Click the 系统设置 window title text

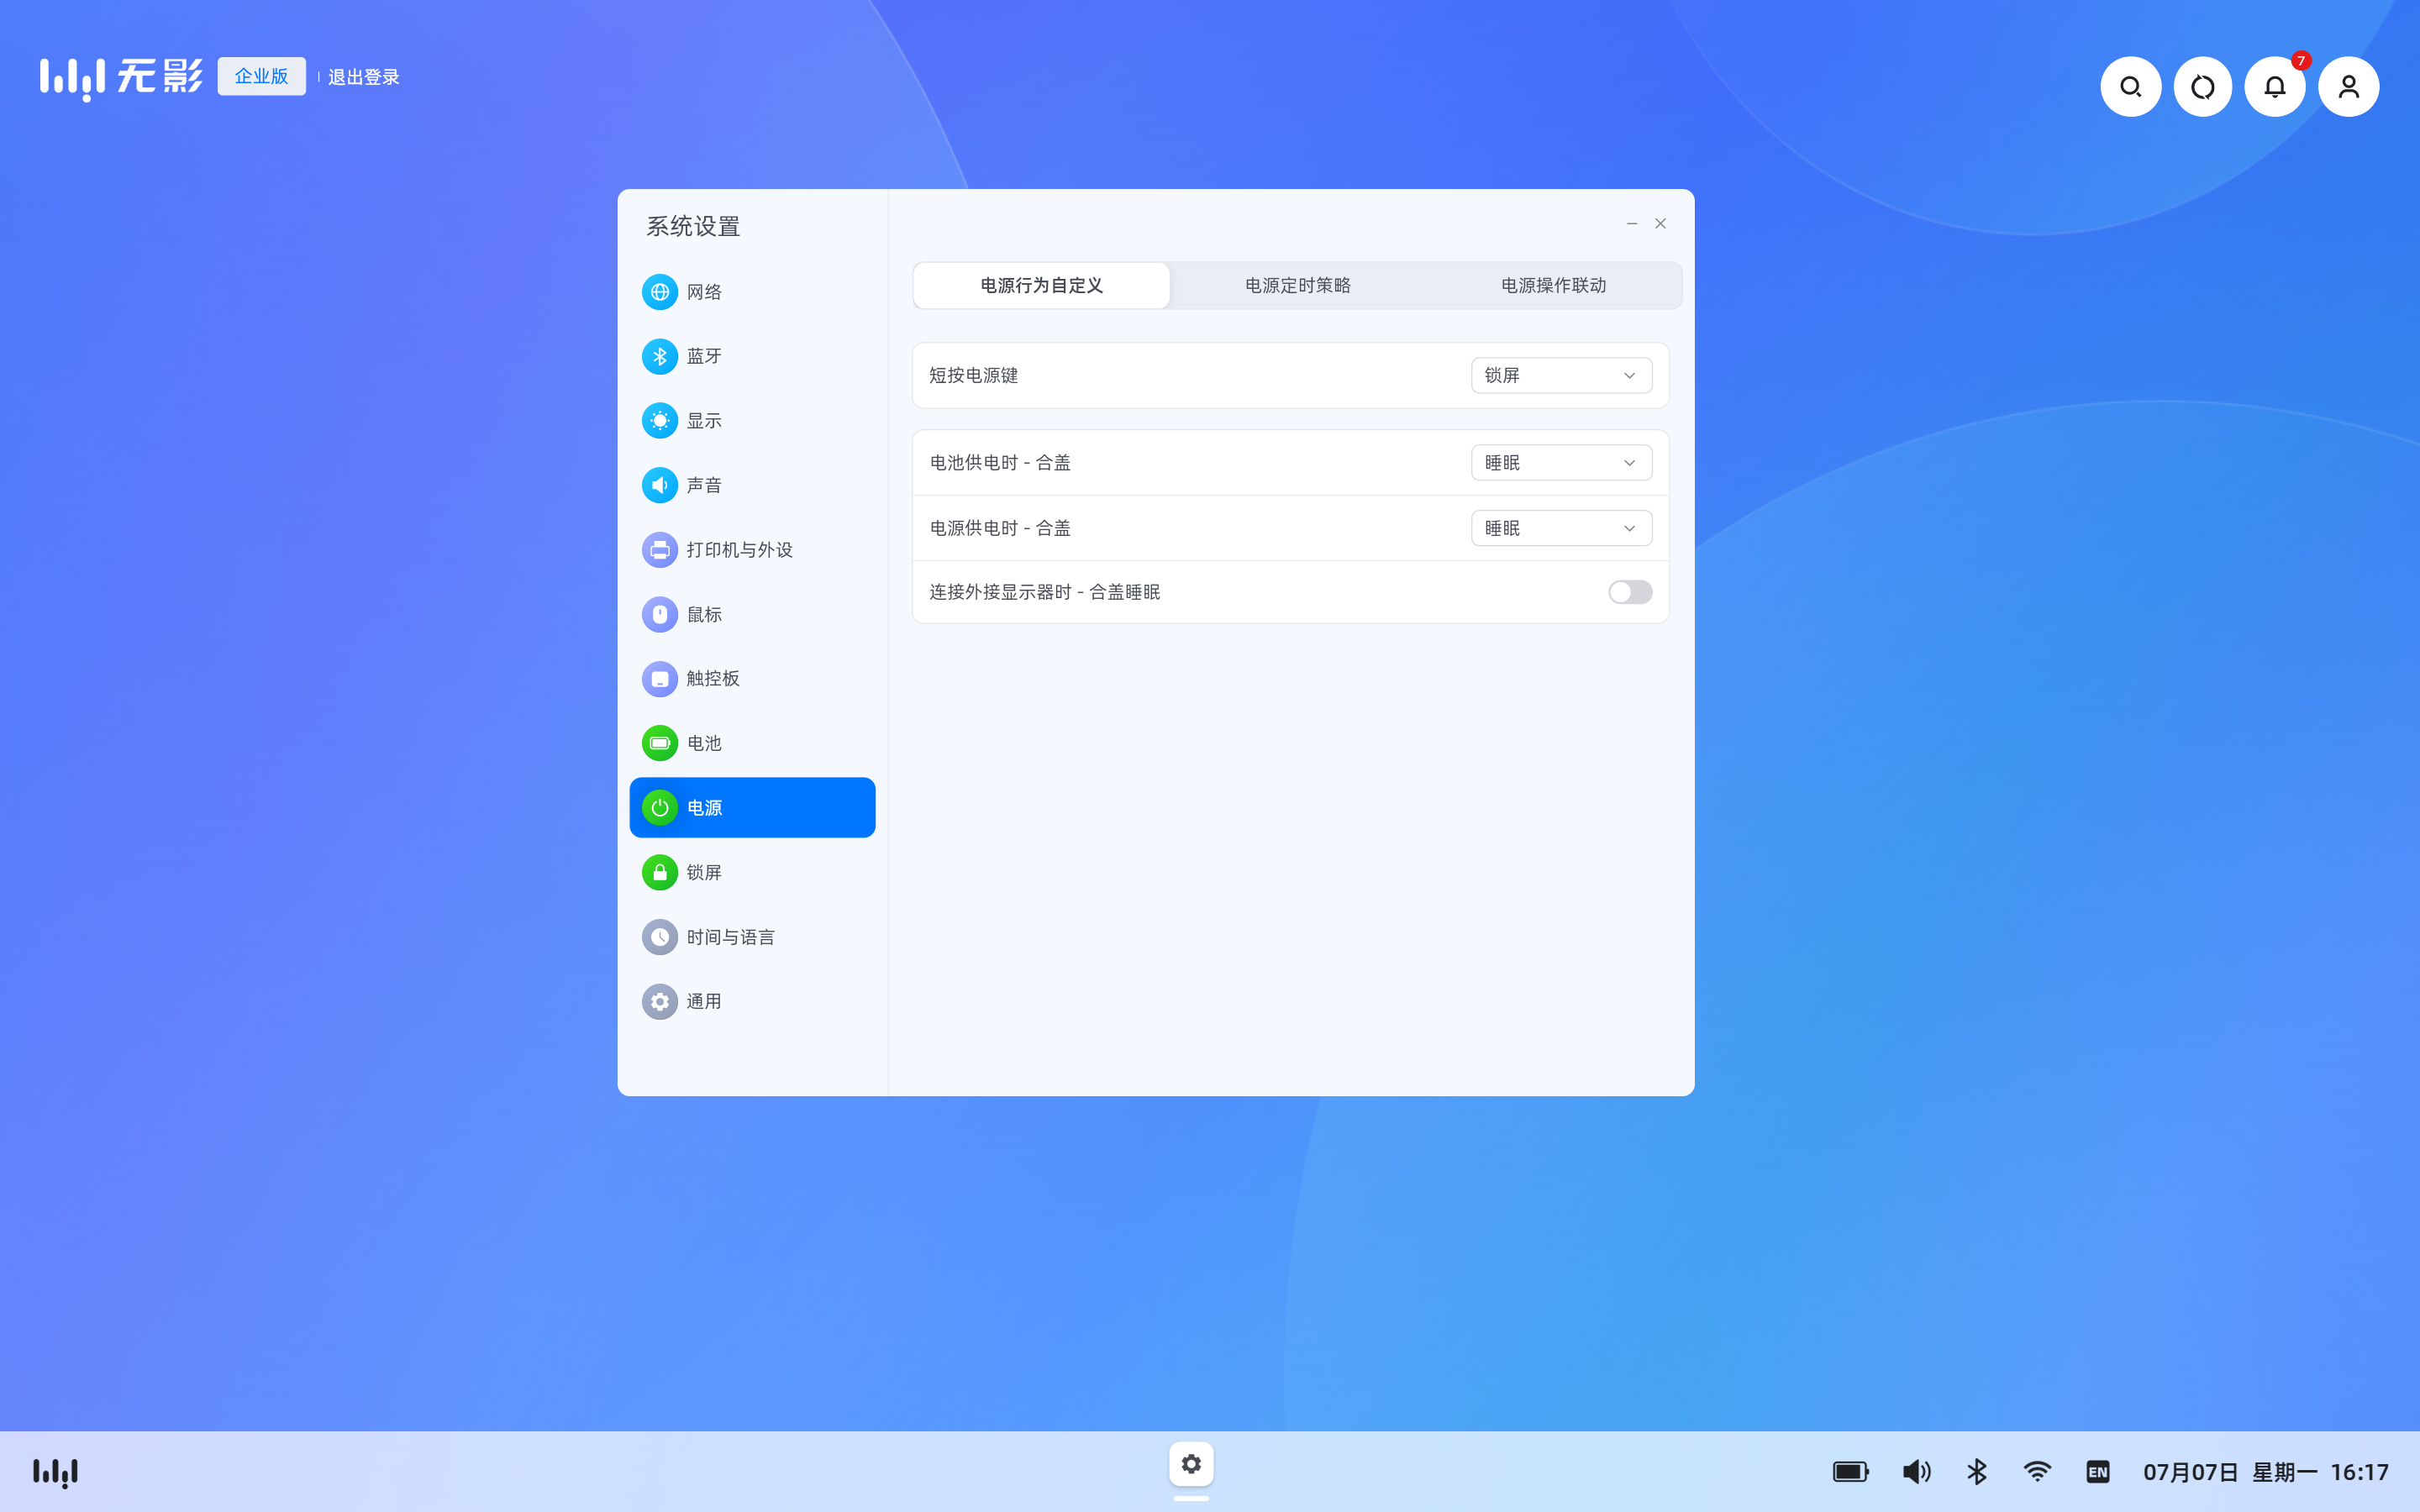pyautogui.click(x=693, y=227)
